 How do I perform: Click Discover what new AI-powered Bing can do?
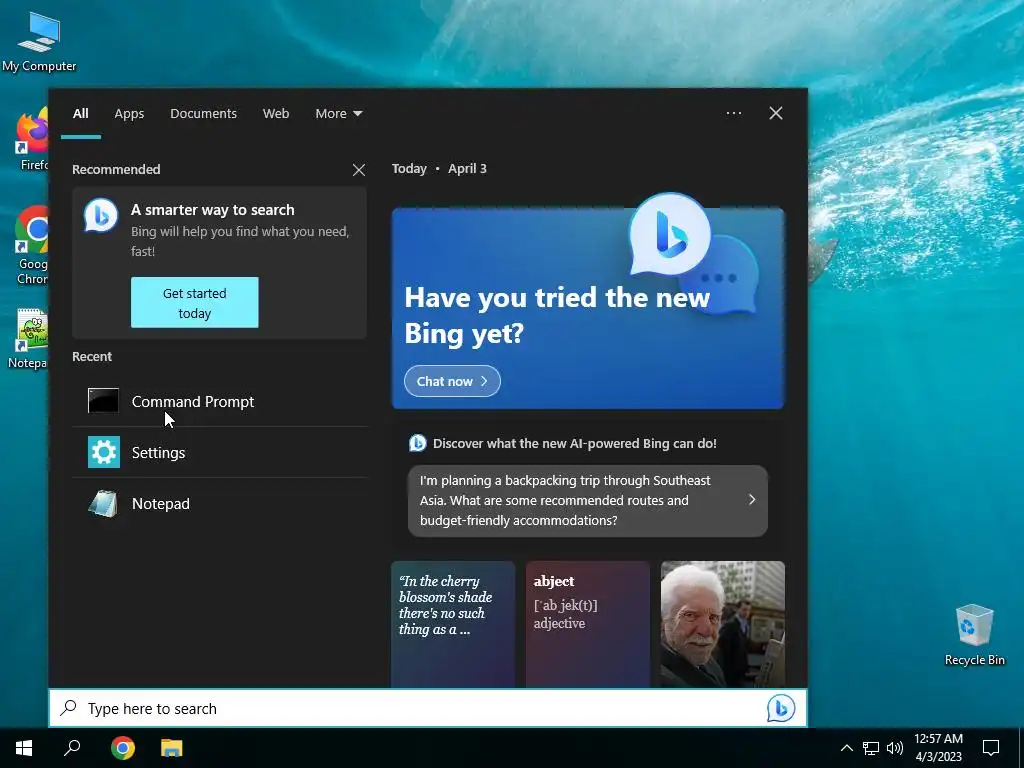[575, 443]
